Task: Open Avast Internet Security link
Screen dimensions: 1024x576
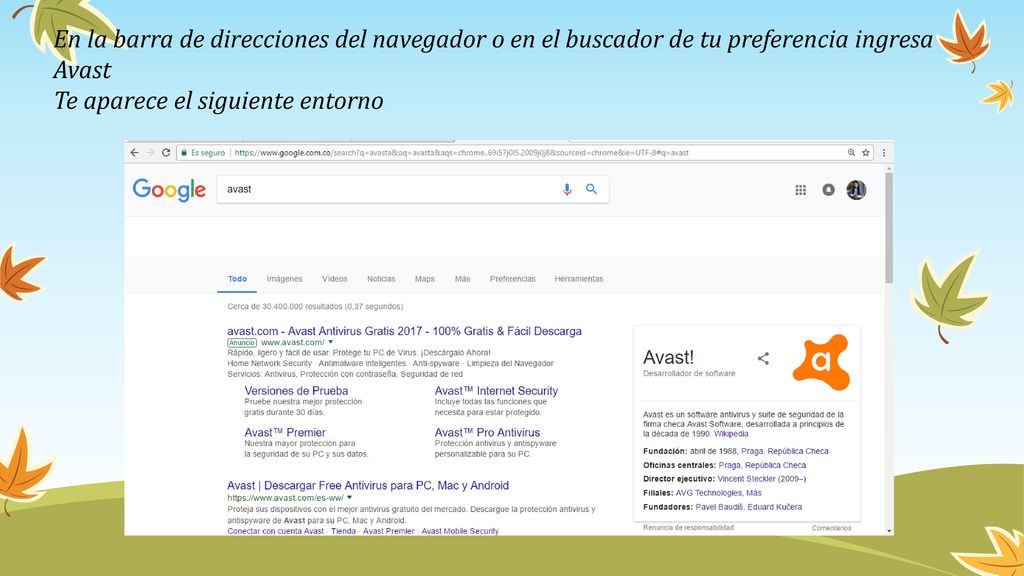Action: [496, 391]
